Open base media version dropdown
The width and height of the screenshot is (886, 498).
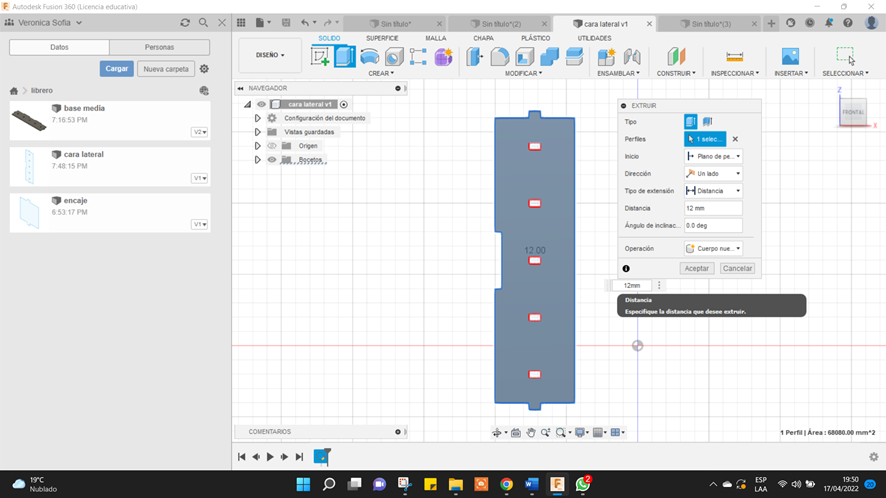coord(199,132)
